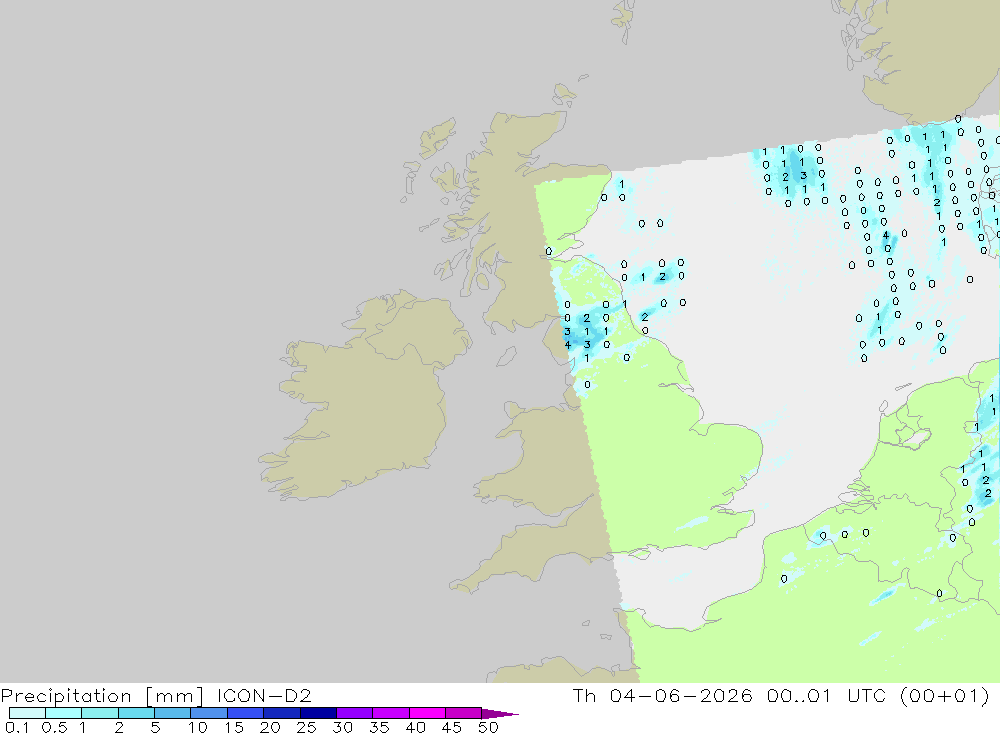Click the magenta swatch between 40 and 45

pyautogui.click(x=427, y=713)
